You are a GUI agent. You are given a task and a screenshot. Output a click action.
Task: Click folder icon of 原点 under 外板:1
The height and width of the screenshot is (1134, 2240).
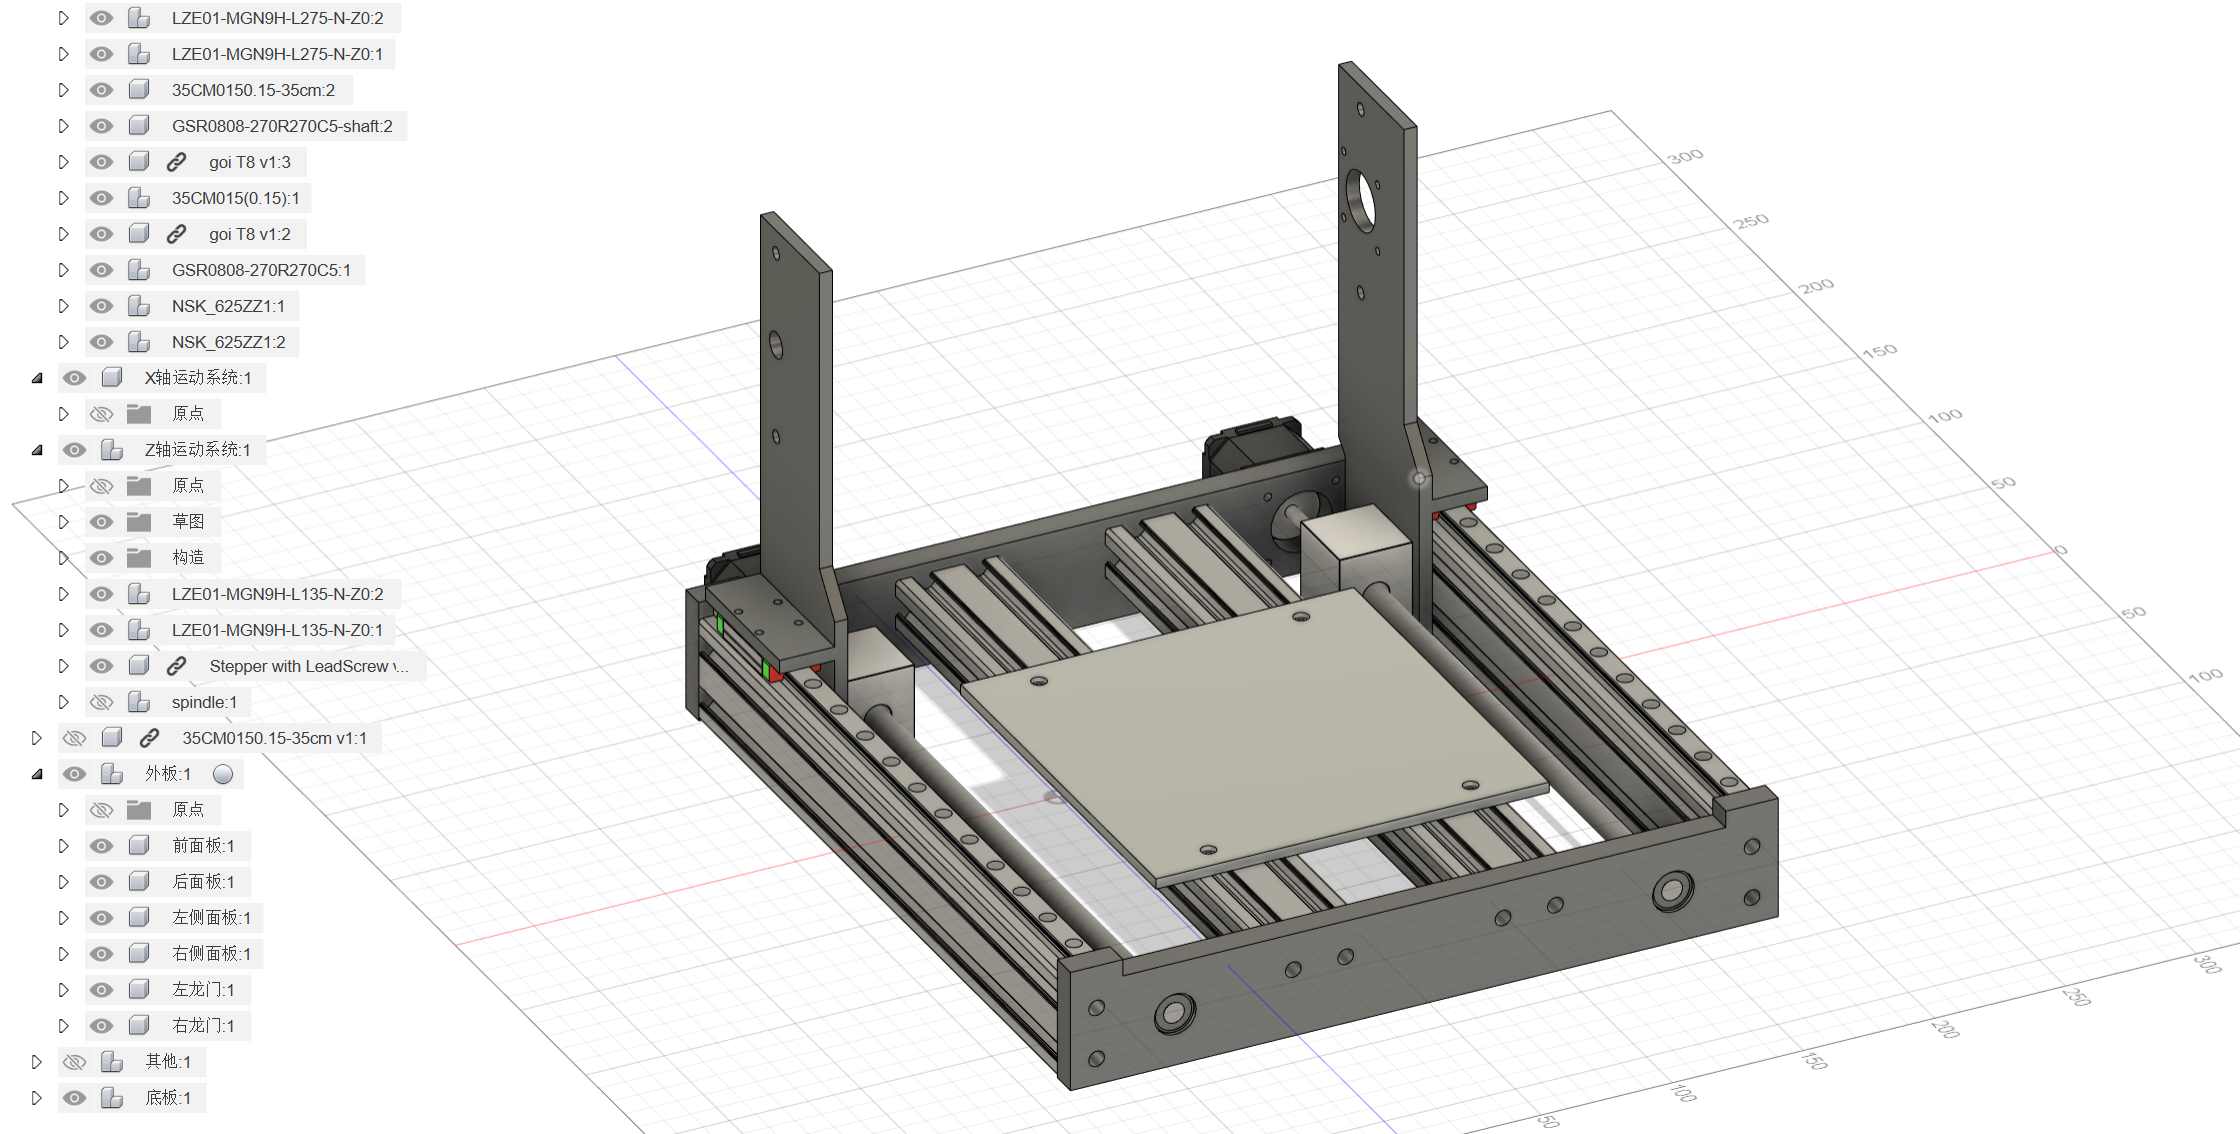click(x=139, y=810)
